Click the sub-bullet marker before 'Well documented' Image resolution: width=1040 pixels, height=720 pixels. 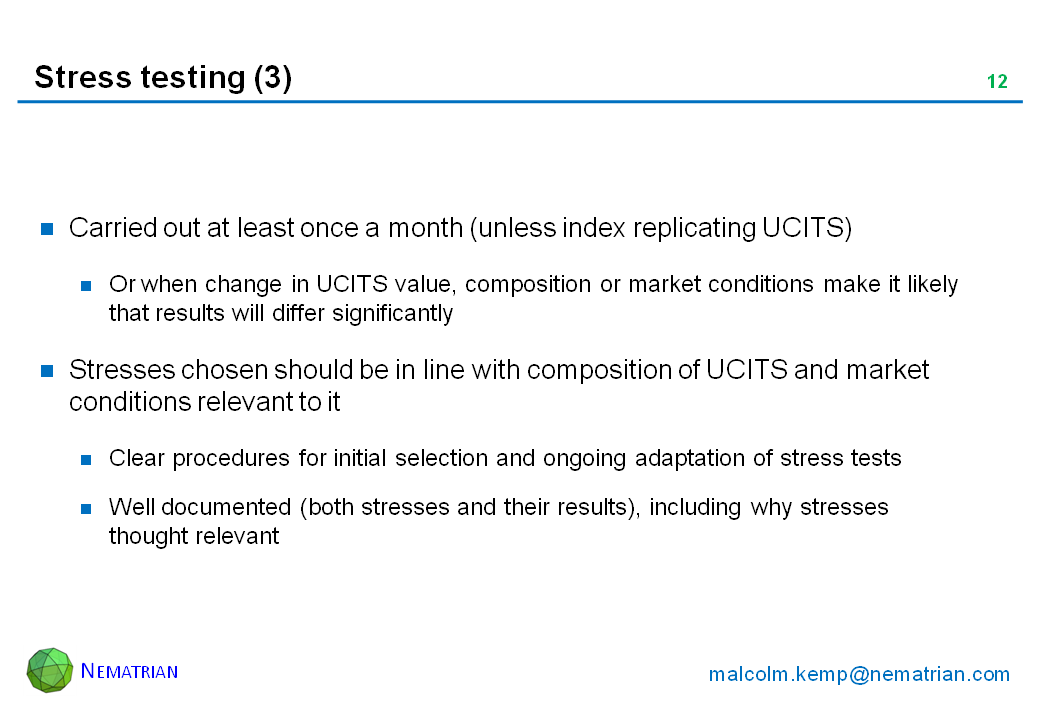88,508
